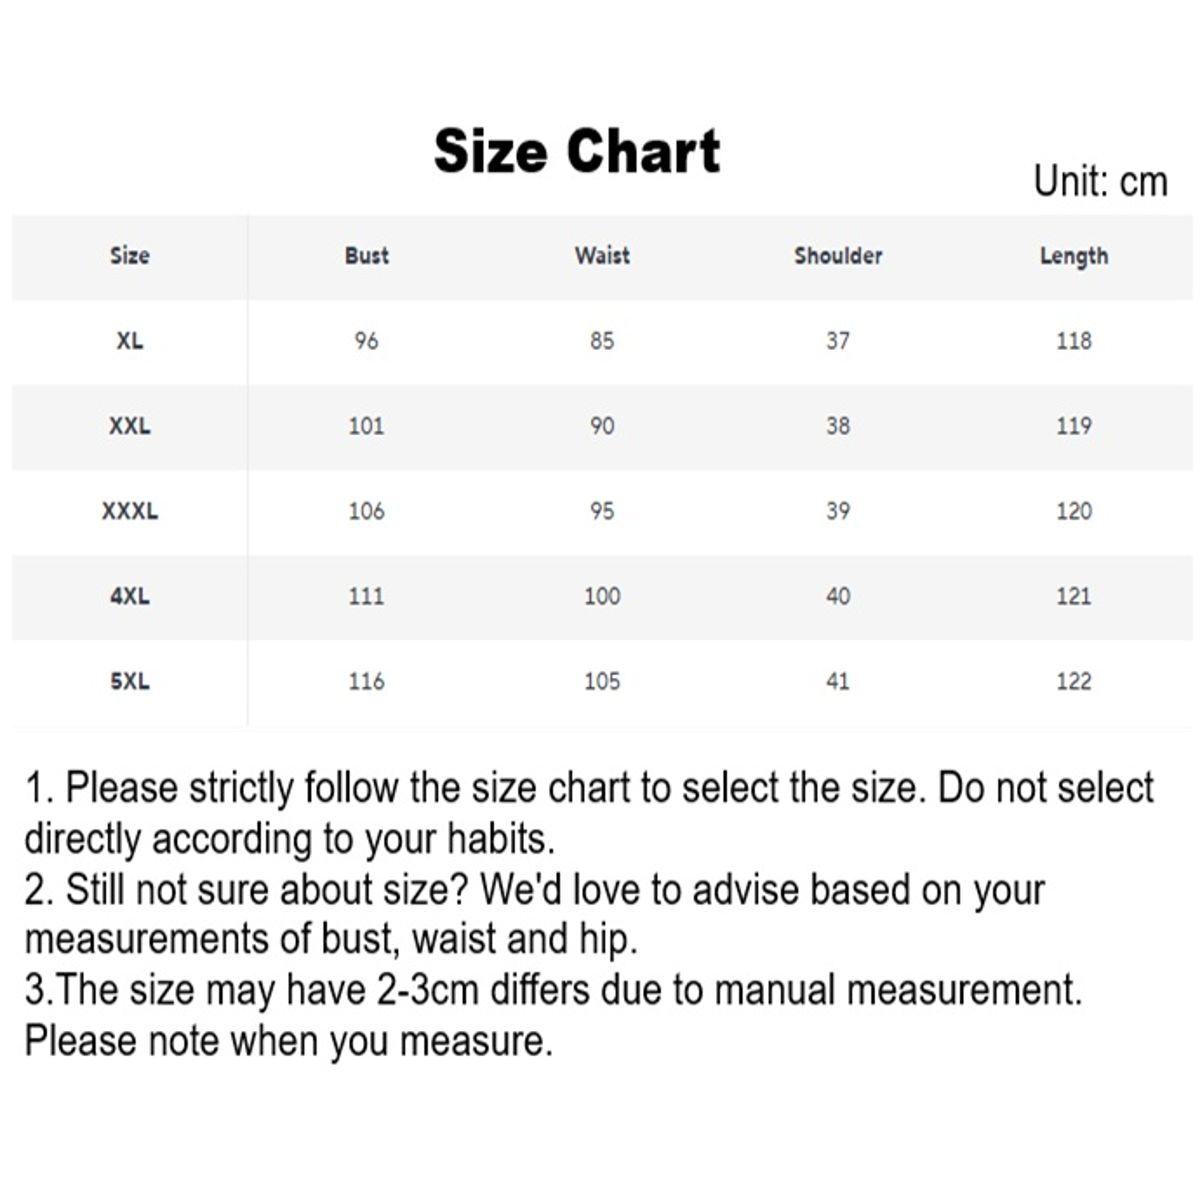Click the XL bust value 96
This screenshot has height=1200, width=1200.
pos(366,341)
